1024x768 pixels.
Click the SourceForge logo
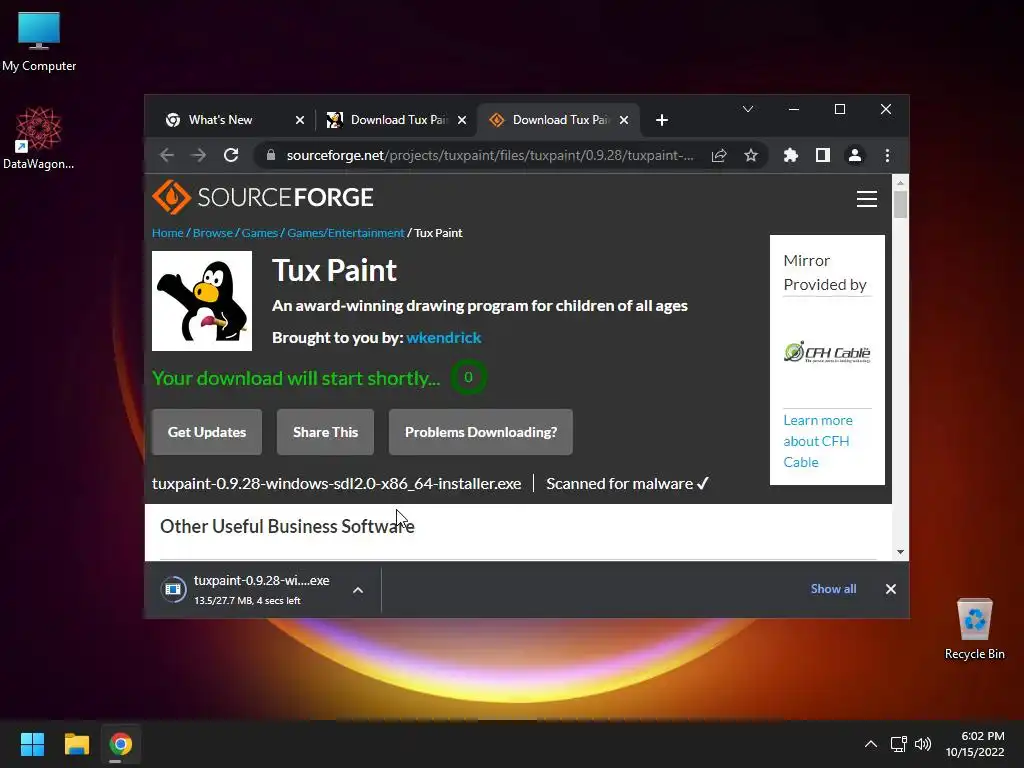click(263, 197)
